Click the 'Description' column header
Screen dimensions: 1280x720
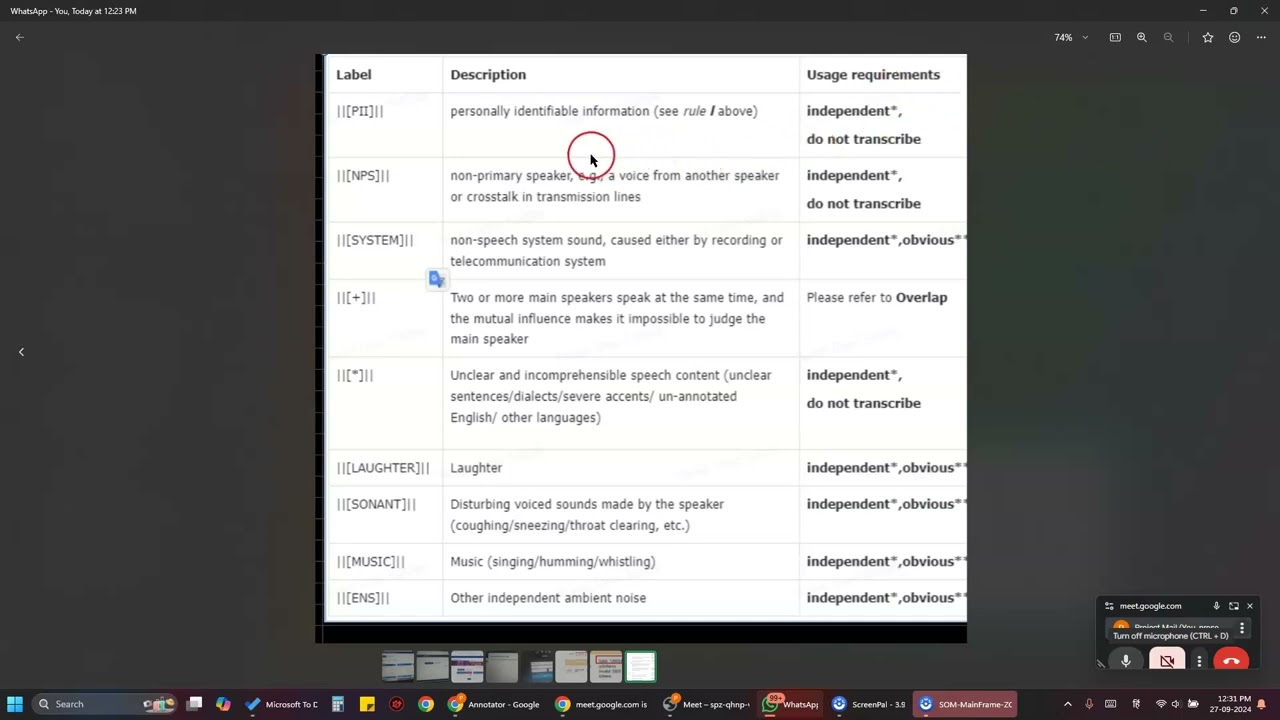[x=488, y=75]
